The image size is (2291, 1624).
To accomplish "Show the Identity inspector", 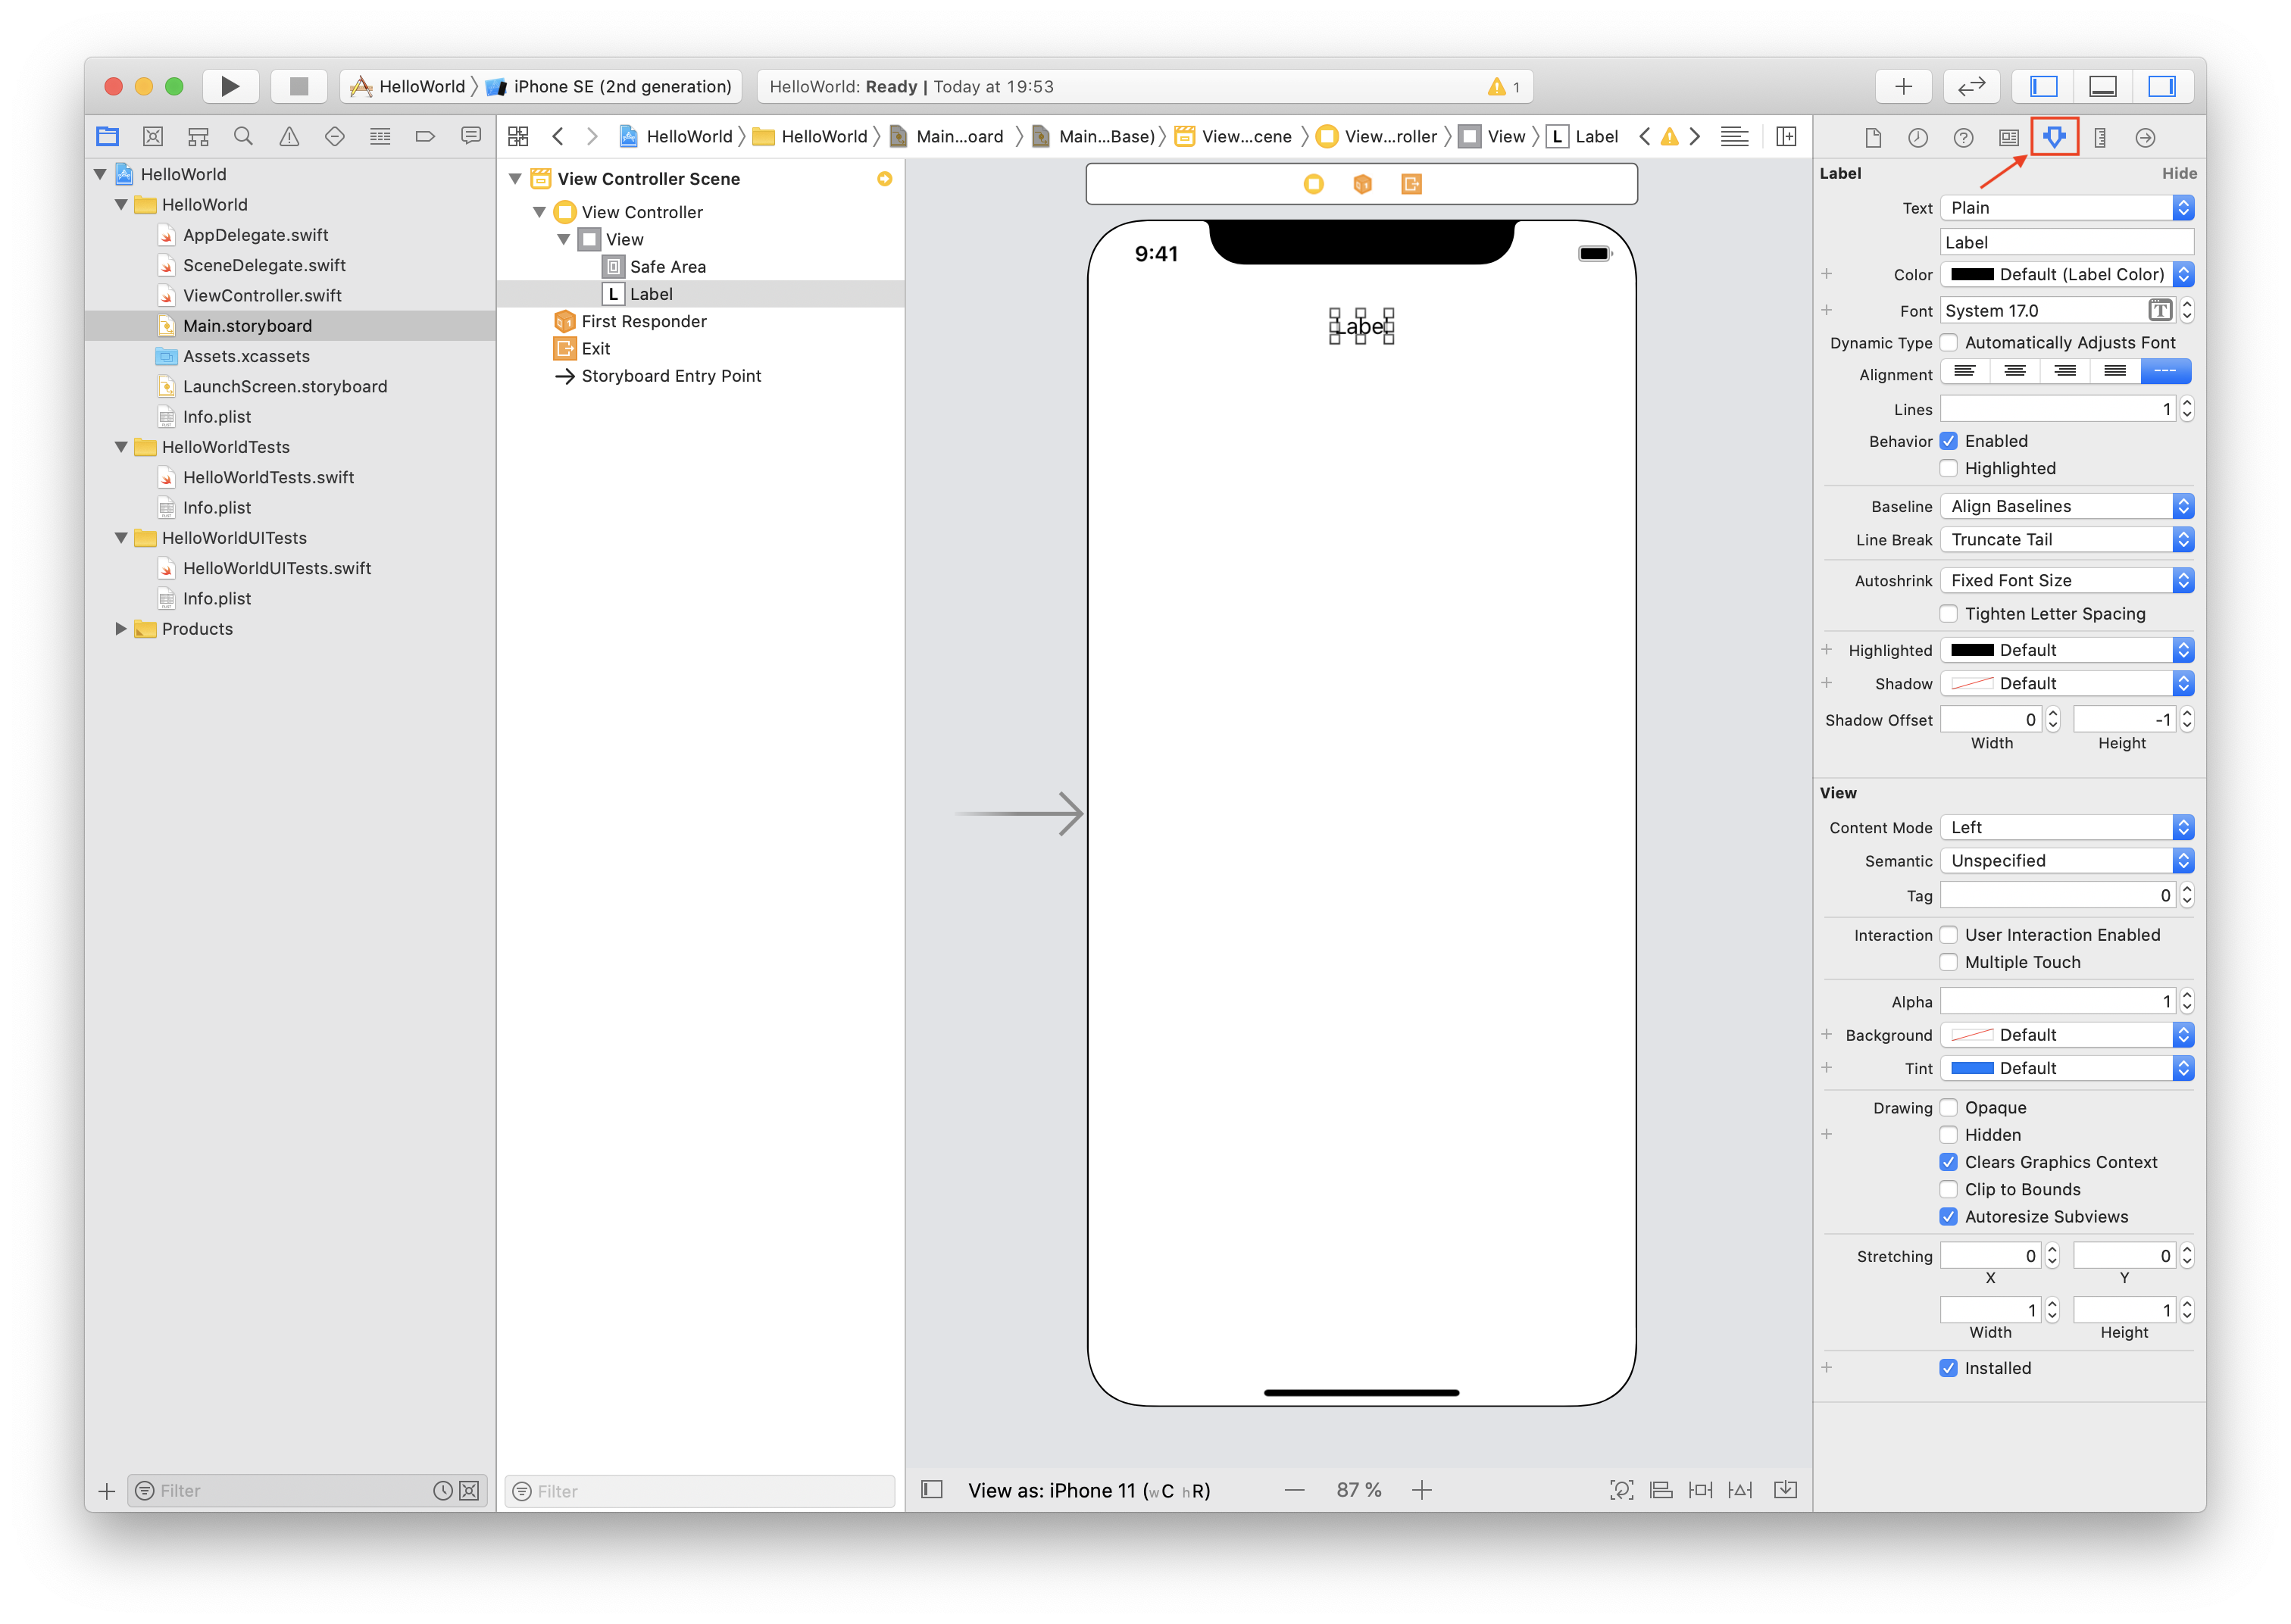I will tap(2008, 138).
